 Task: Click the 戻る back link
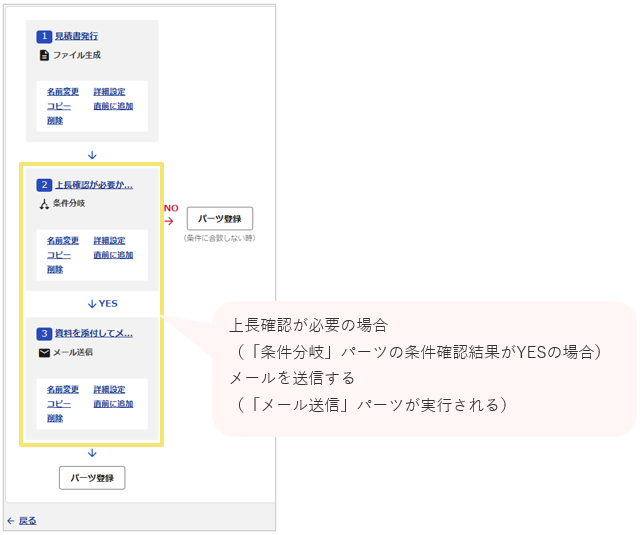[27, 521]
